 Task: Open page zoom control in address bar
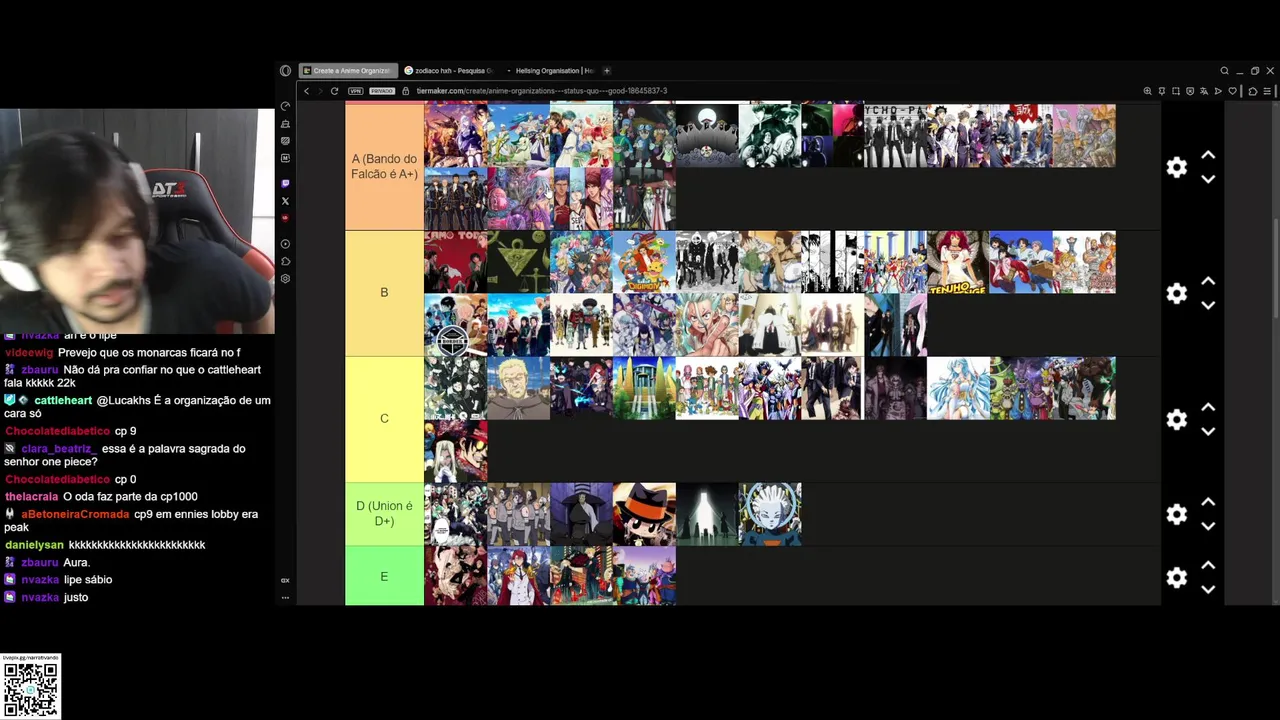coord(1147,91)
